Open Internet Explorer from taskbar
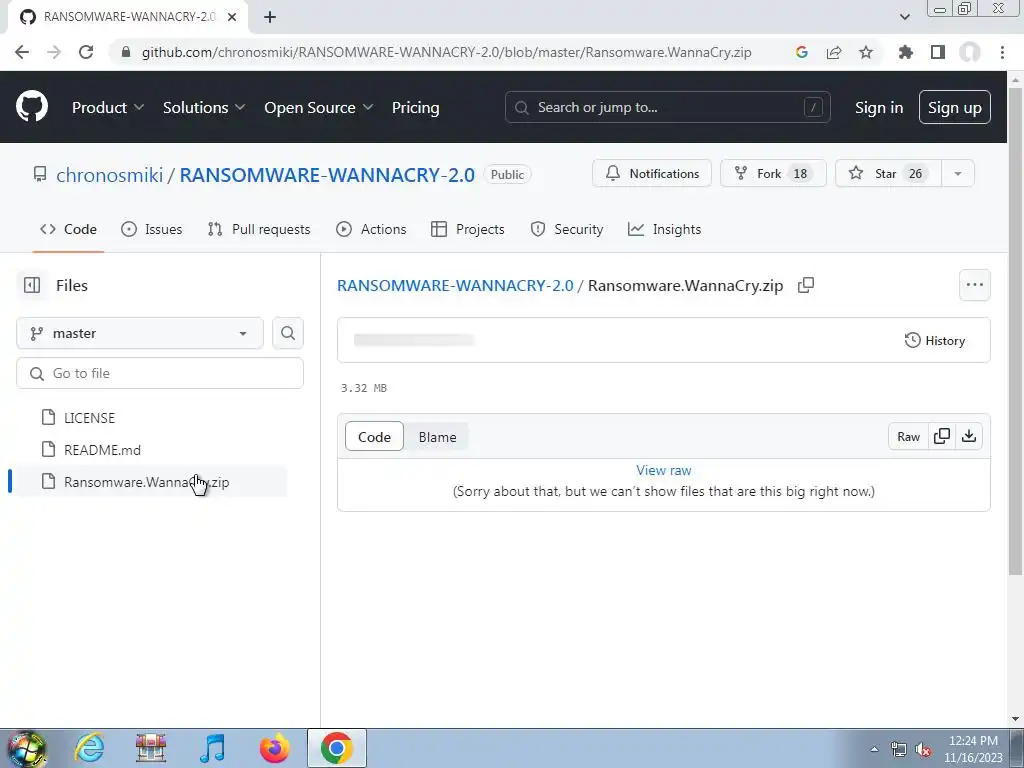 click(89, 748)
